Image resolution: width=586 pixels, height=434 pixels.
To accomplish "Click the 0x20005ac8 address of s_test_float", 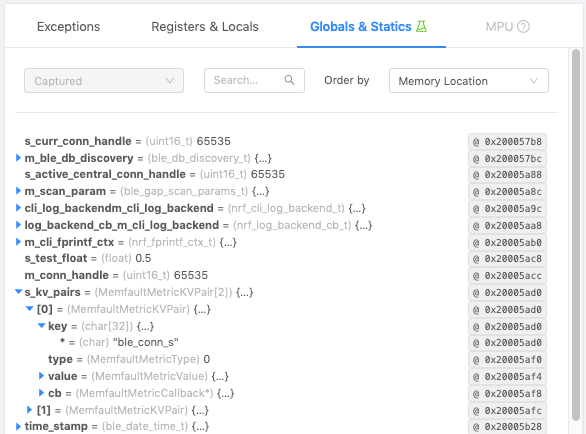I will pyautogui.click(x=507, y=259).
